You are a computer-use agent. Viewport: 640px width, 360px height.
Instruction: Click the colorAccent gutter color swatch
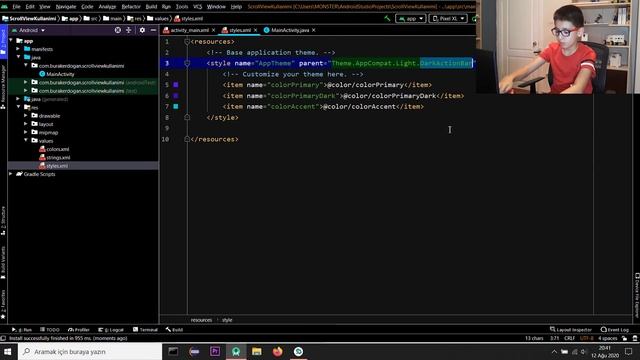176,107
